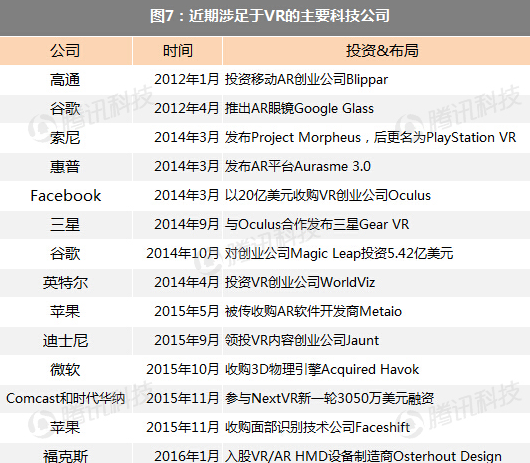This screenshot has height=463, width=530.
Task: Click the Oculus acquisition description text
Action: pyautogui.click(x=328, y=196)
